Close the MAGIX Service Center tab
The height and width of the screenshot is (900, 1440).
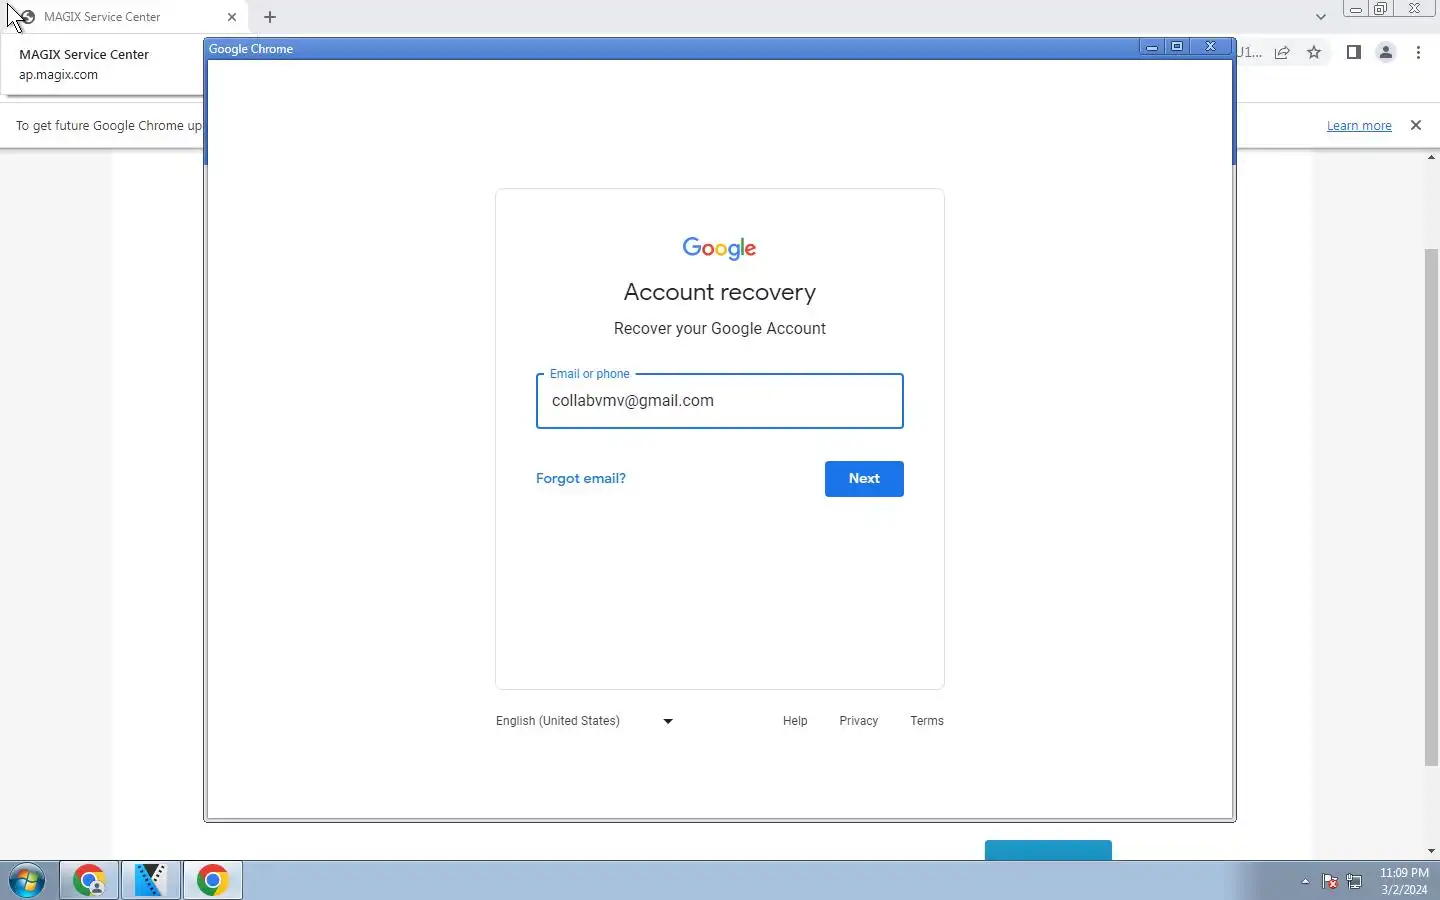(x=232, y=17)
